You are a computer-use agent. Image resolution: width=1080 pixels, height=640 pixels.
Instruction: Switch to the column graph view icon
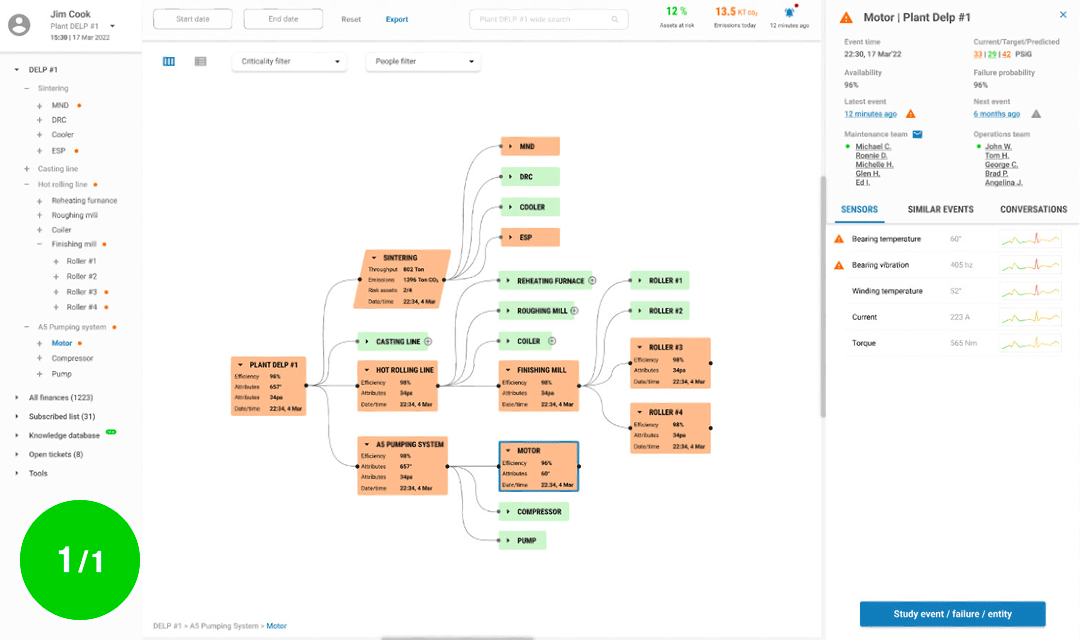click(169, 62)
